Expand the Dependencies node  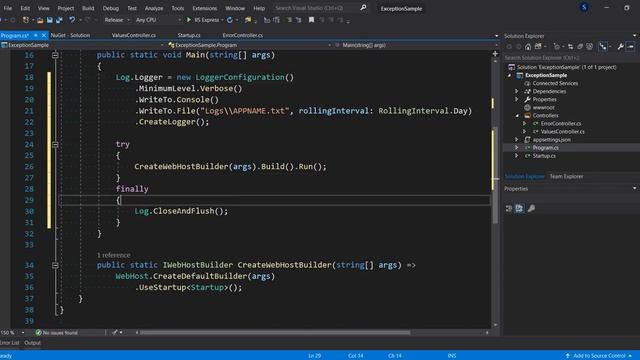pos(517,91)
